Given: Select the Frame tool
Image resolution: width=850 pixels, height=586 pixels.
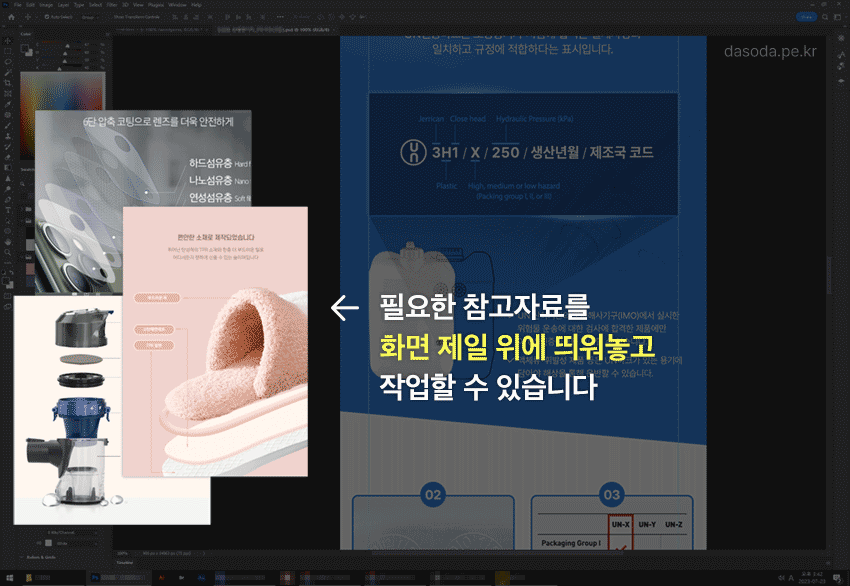Looking at the screenshot, I should tap(8, 94).
